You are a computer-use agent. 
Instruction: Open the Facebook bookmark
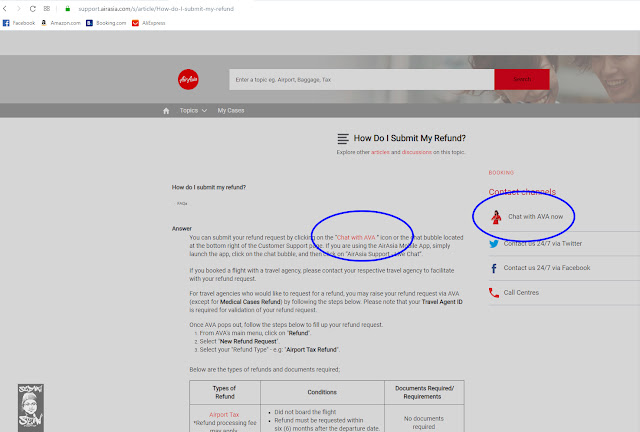pos(19,23)
